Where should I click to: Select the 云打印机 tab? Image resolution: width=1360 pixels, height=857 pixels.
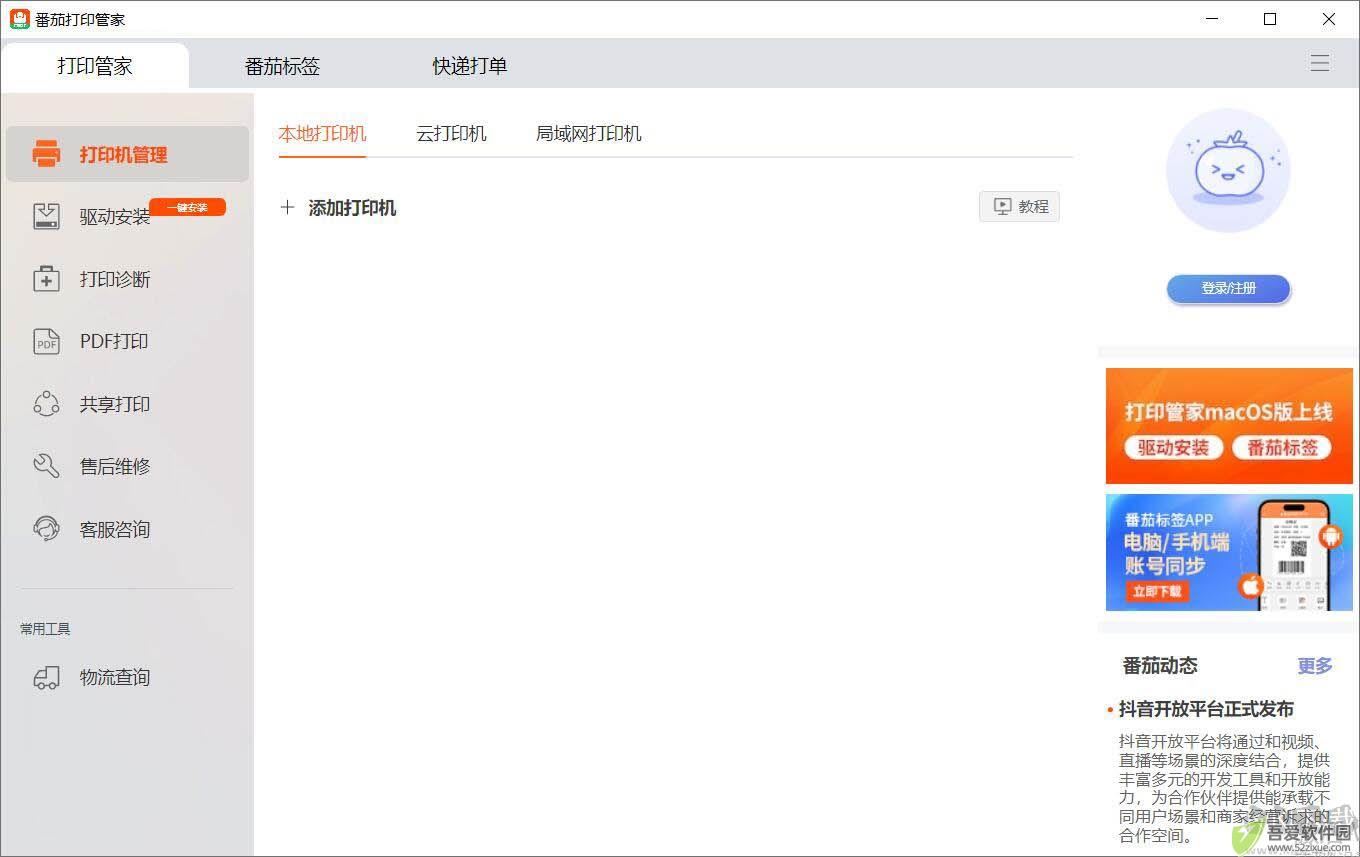coord(451,133)
